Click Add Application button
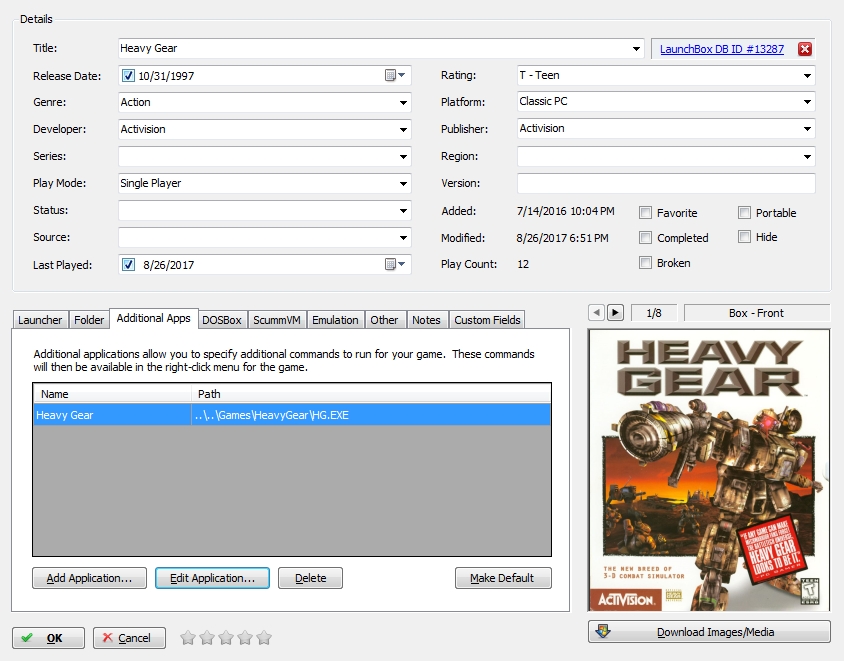Viewport: 844px width, 661px height. click(89, 578)
